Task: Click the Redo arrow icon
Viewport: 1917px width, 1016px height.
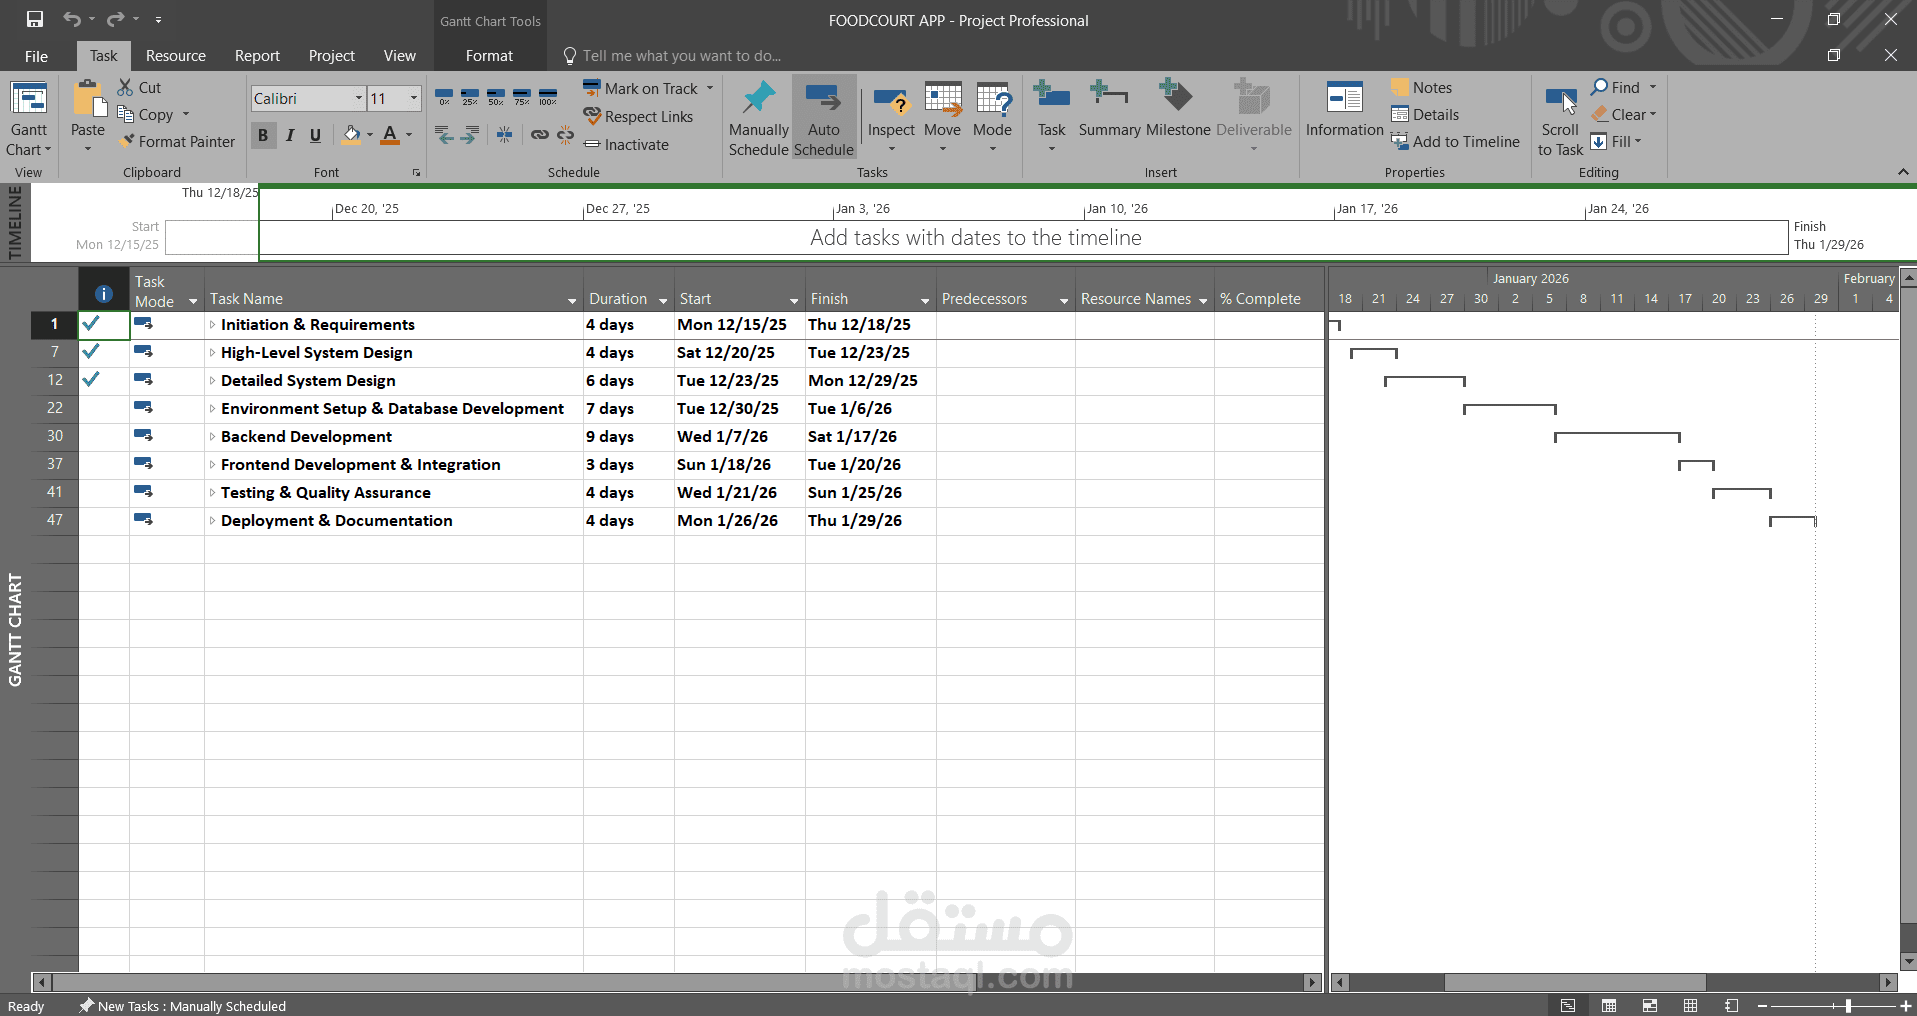Action: click(x=116, y=19)
